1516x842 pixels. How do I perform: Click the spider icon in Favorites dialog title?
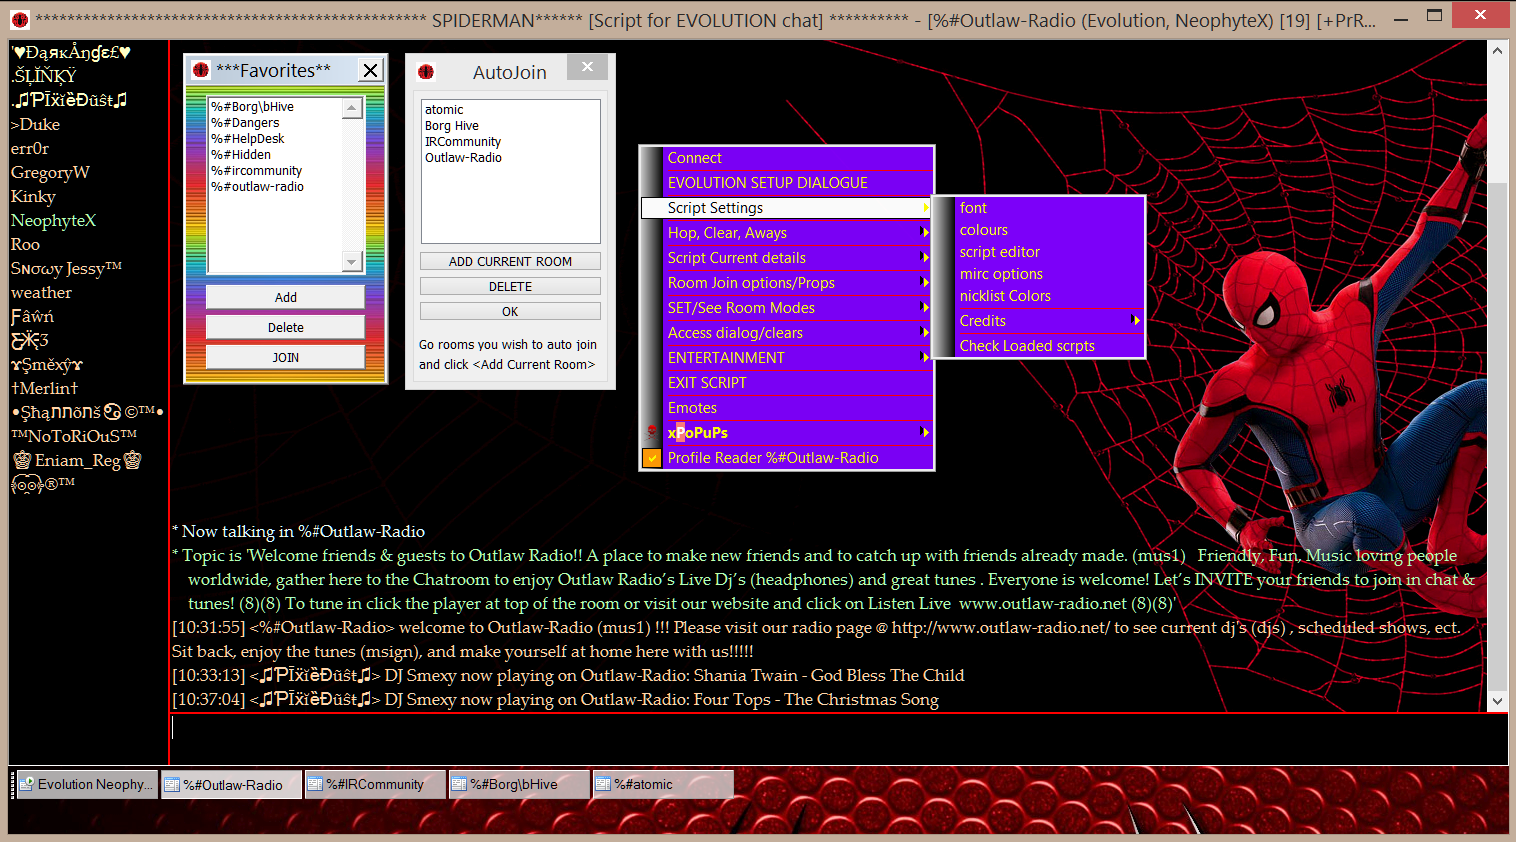pyautogui.click(x=200, y=70)
